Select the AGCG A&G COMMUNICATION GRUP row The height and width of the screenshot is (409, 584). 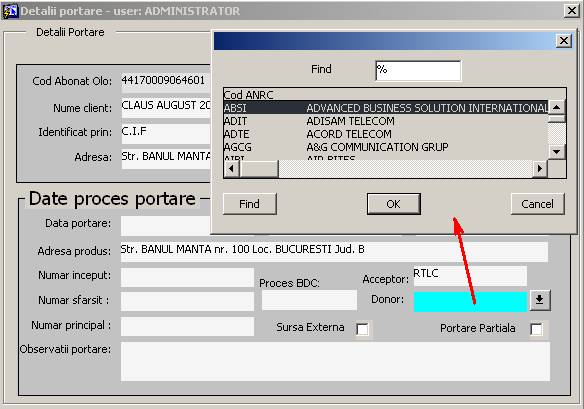click(385, 147)
